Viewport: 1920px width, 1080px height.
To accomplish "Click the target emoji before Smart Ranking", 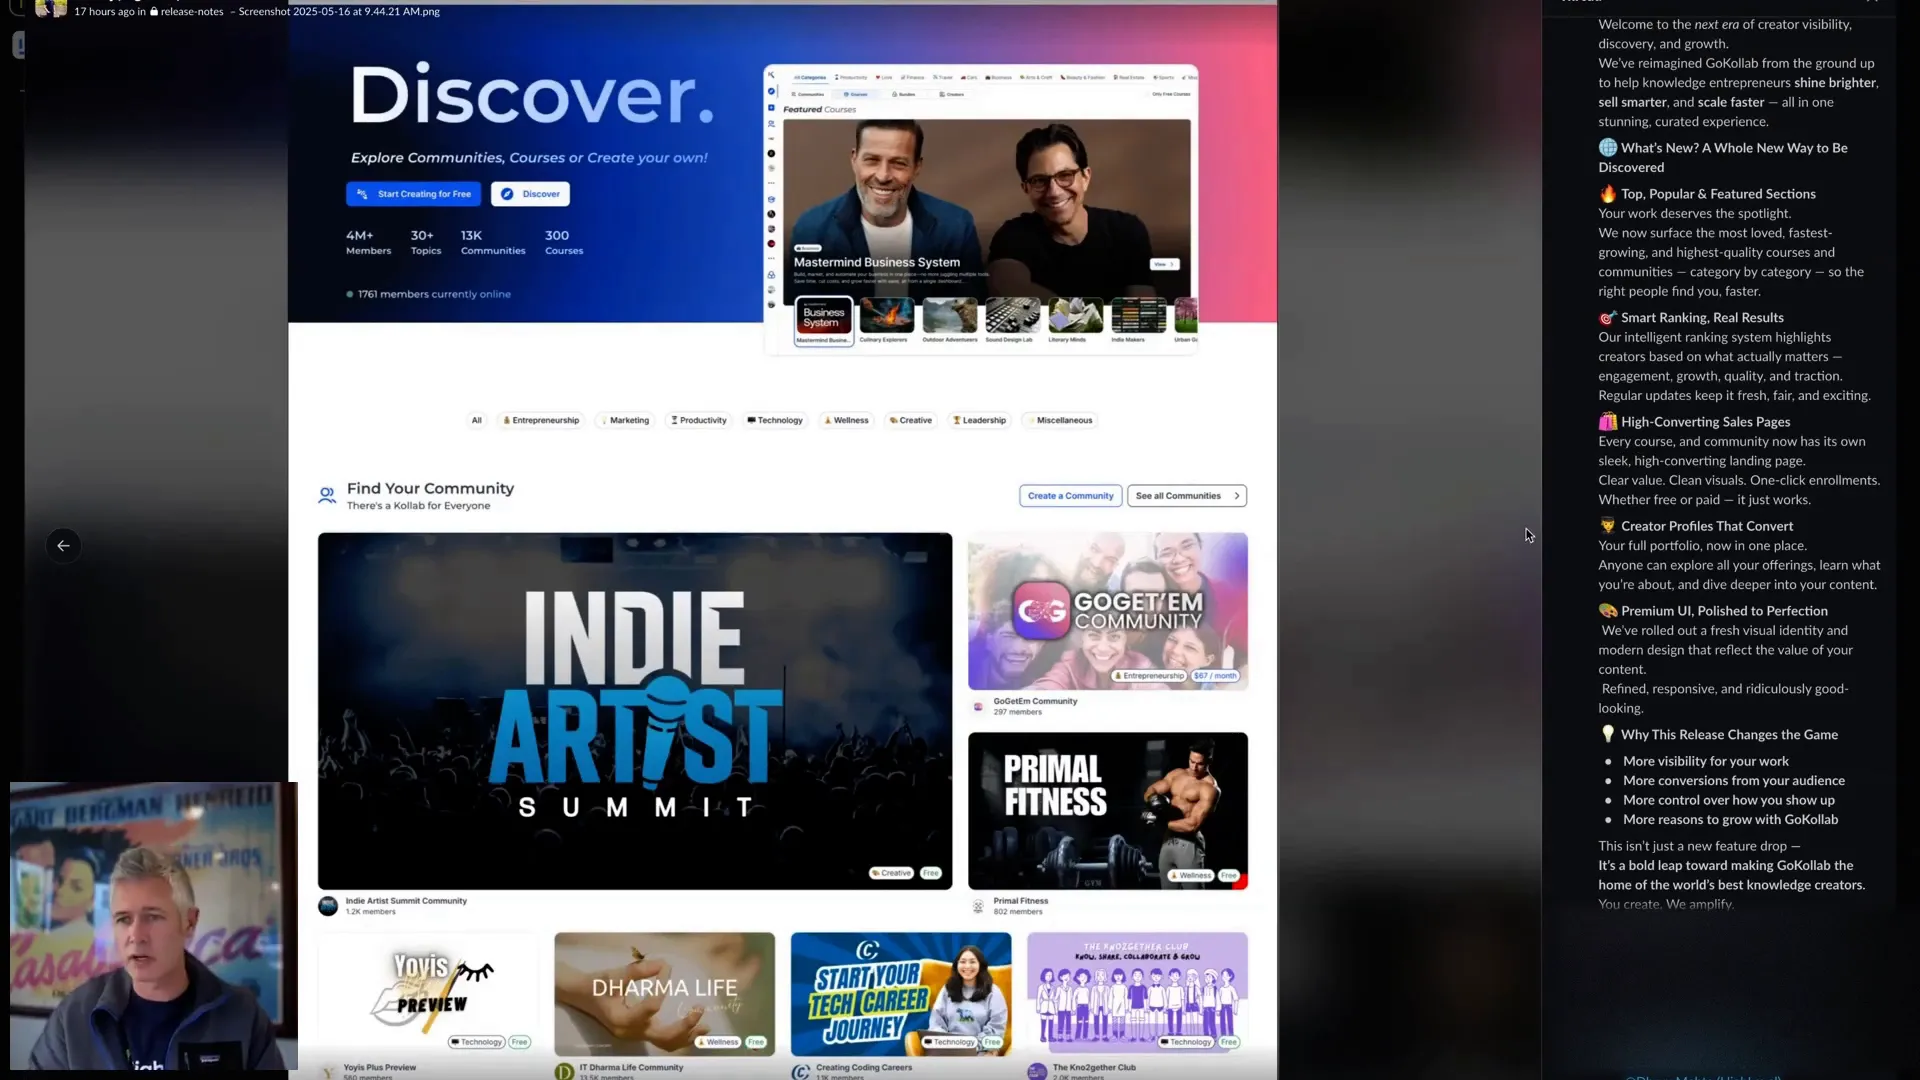I will click(1607, 318).
